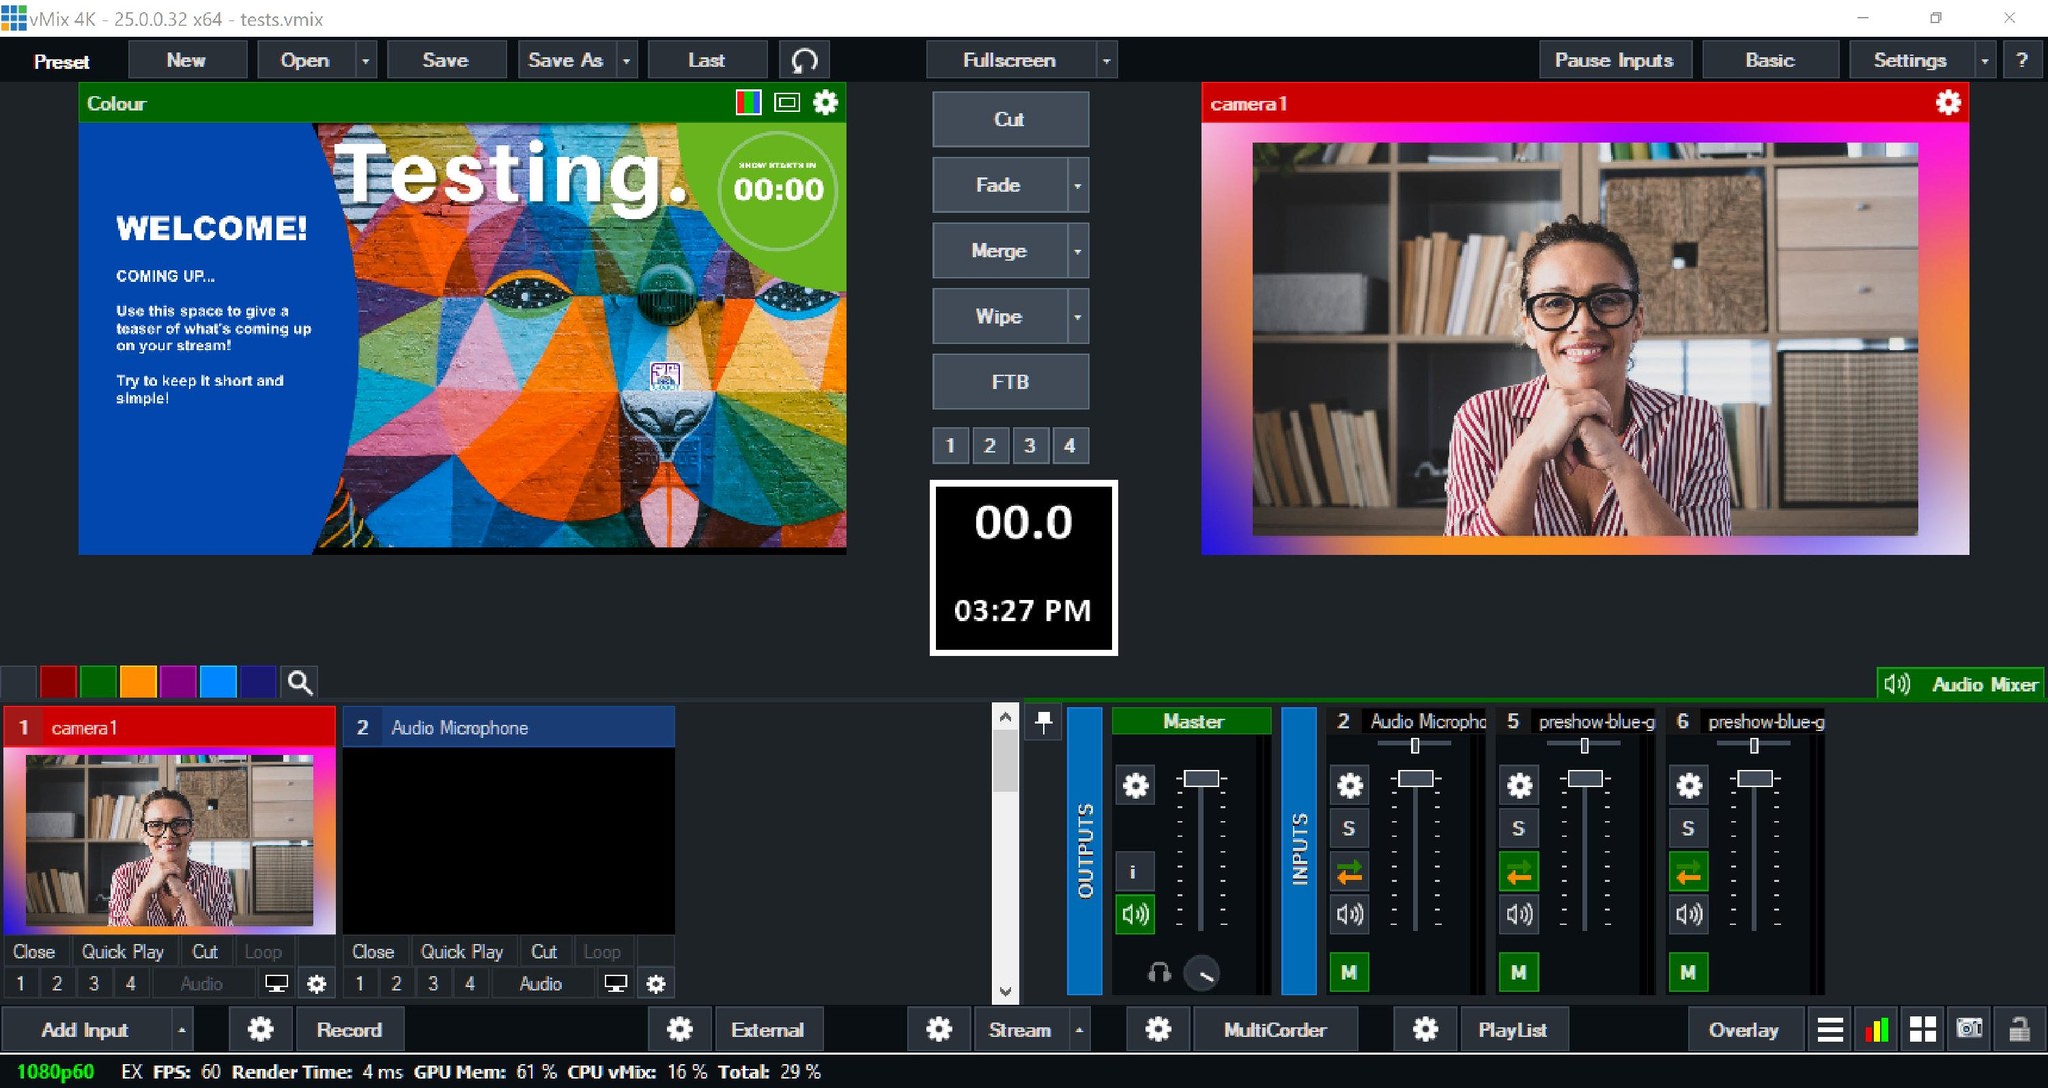Click the headphones icon under Master
This screenshot has height=1088, width=2048.
click(x=1159, y=972)
